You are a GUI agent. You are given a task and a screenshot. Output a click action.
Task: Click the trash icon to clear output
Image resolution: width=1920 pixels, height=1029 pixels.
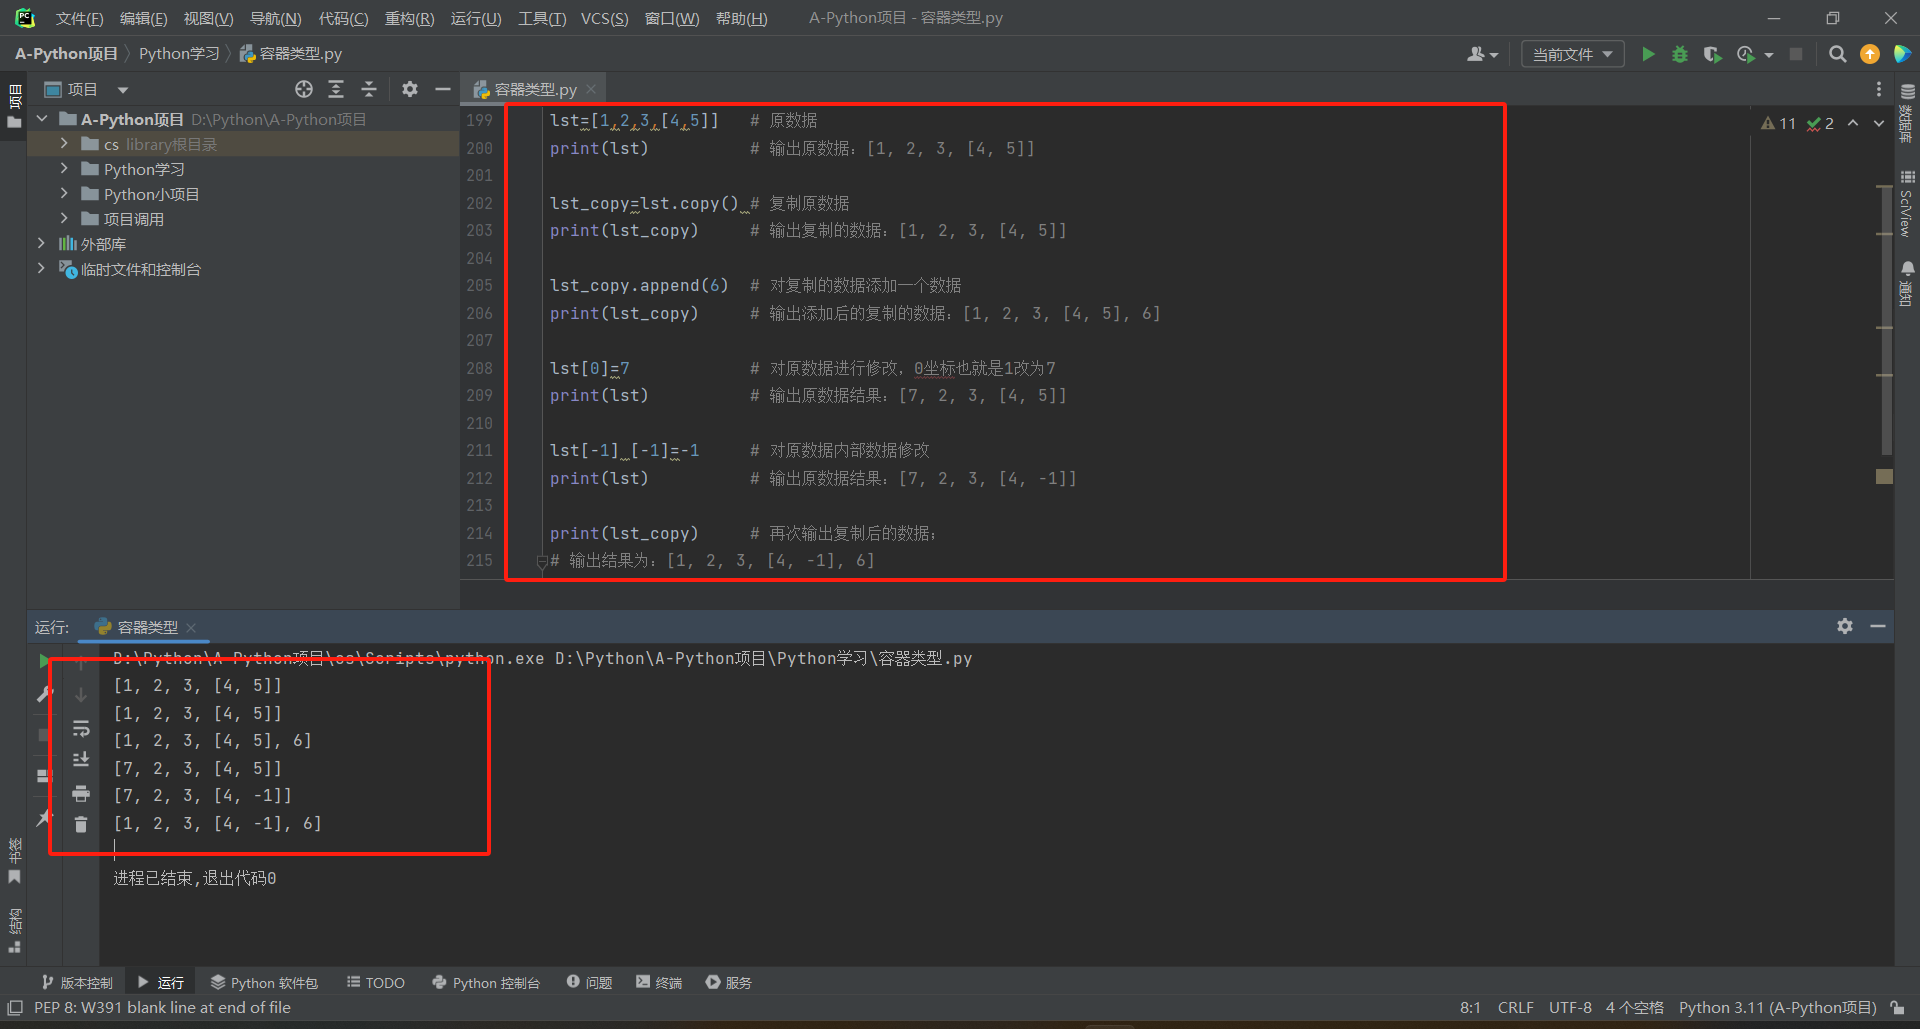[x=81, y=825]
